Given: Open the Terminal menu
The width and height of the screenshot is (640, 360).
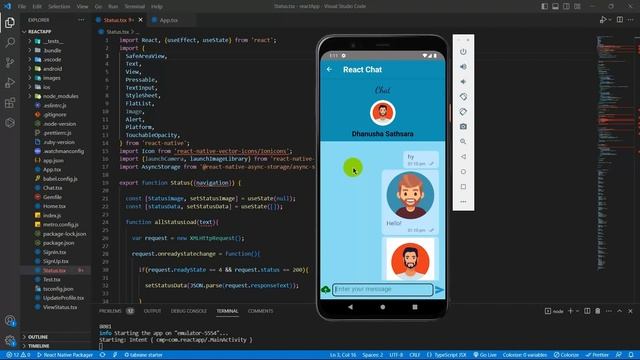Looking at the screenshot, I should [135, 7].
